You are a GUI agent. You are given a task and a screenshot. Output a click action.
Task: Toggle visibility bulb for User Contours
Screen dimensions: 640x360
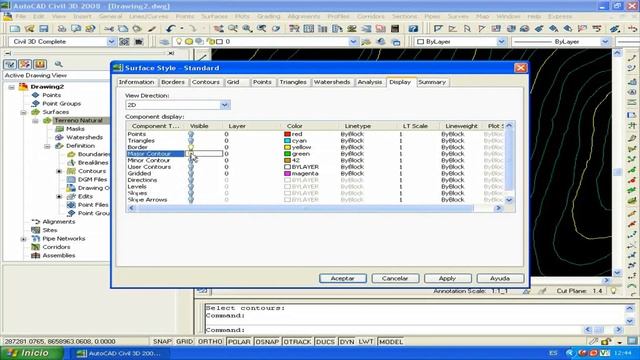[191, 167]
